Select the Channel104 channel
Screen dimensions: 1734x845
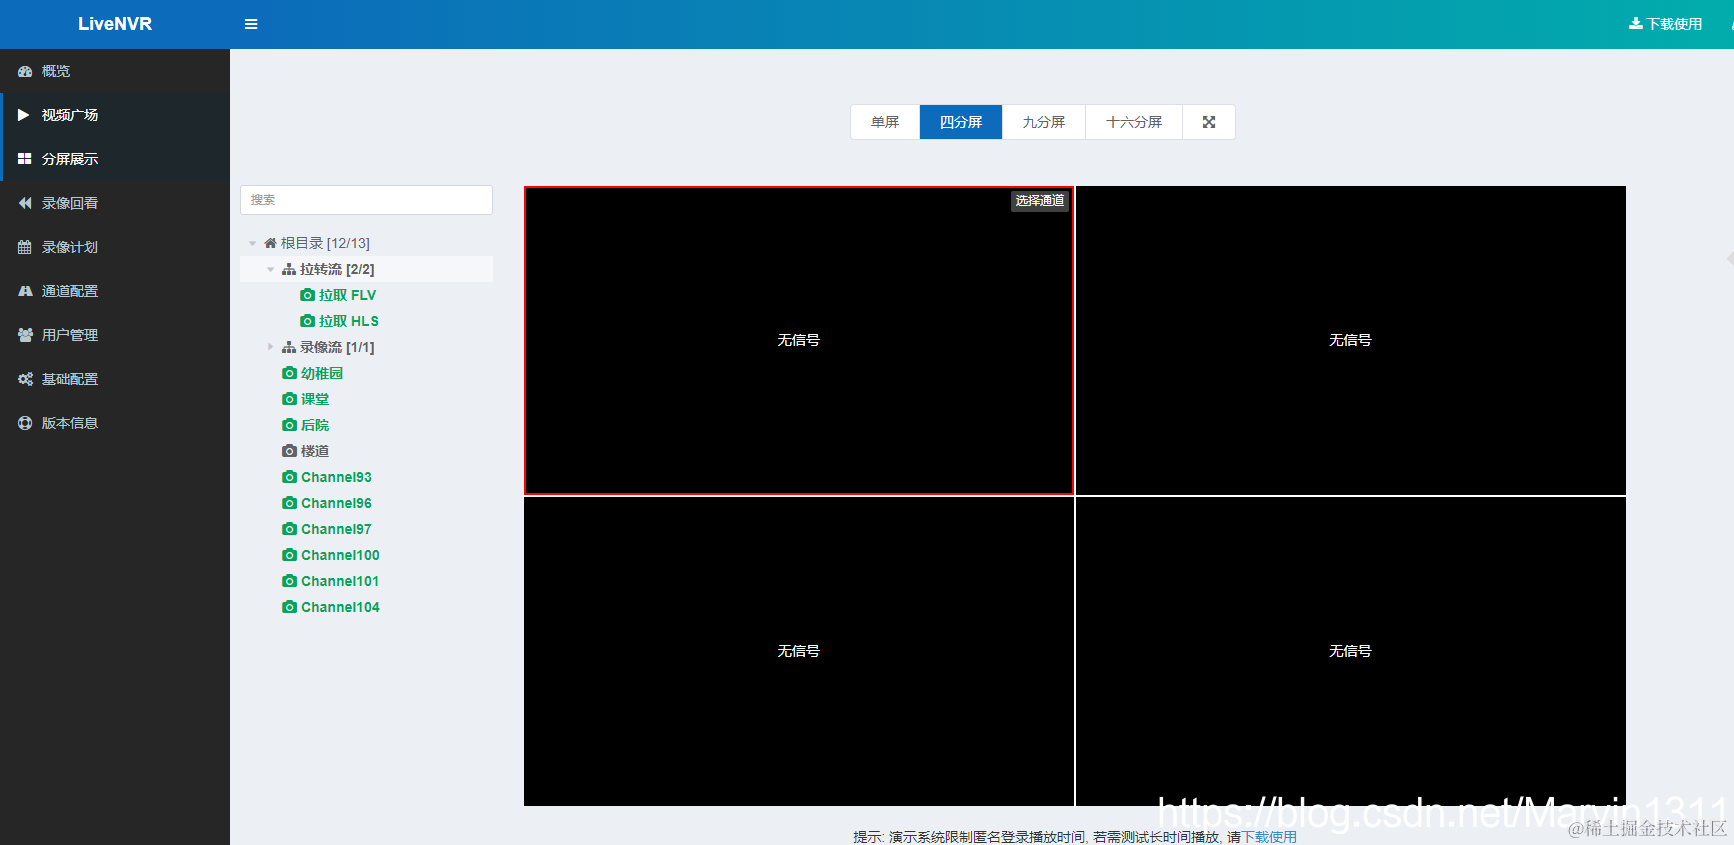coord(340,607)
